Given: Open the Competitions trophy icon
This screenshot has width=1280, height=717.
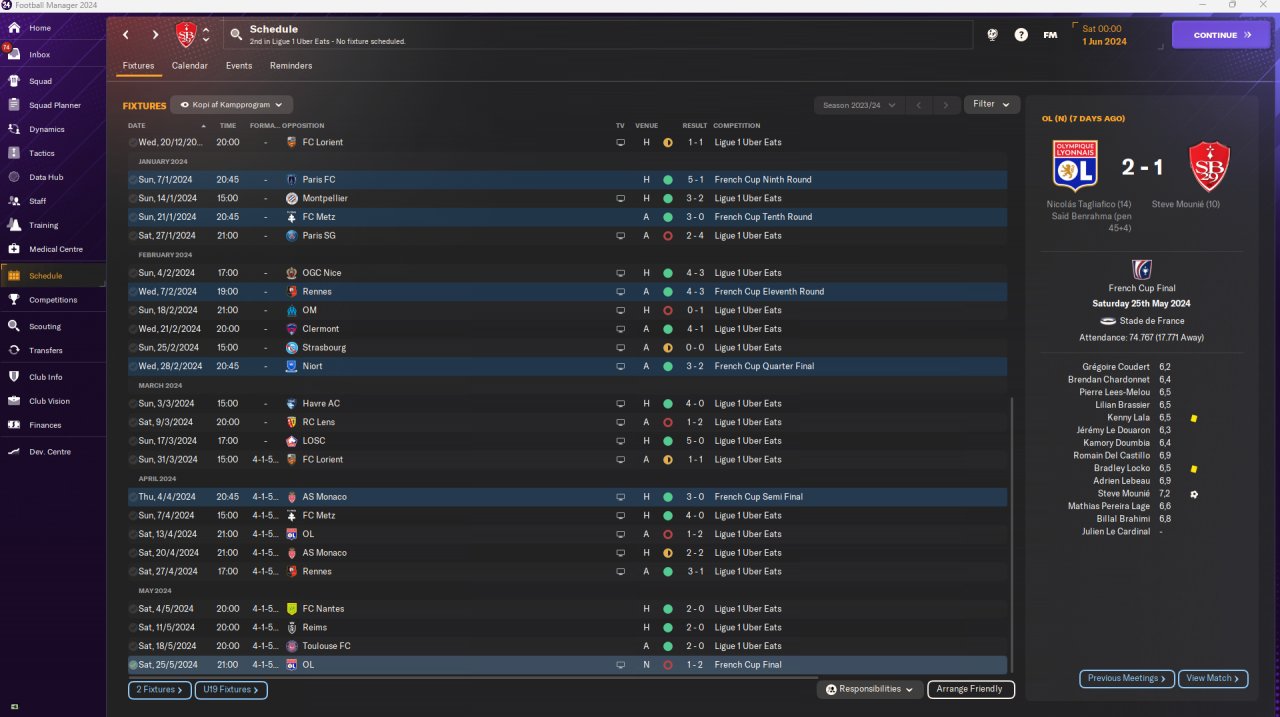Looking at the screenshot, I should click(14, 299).
